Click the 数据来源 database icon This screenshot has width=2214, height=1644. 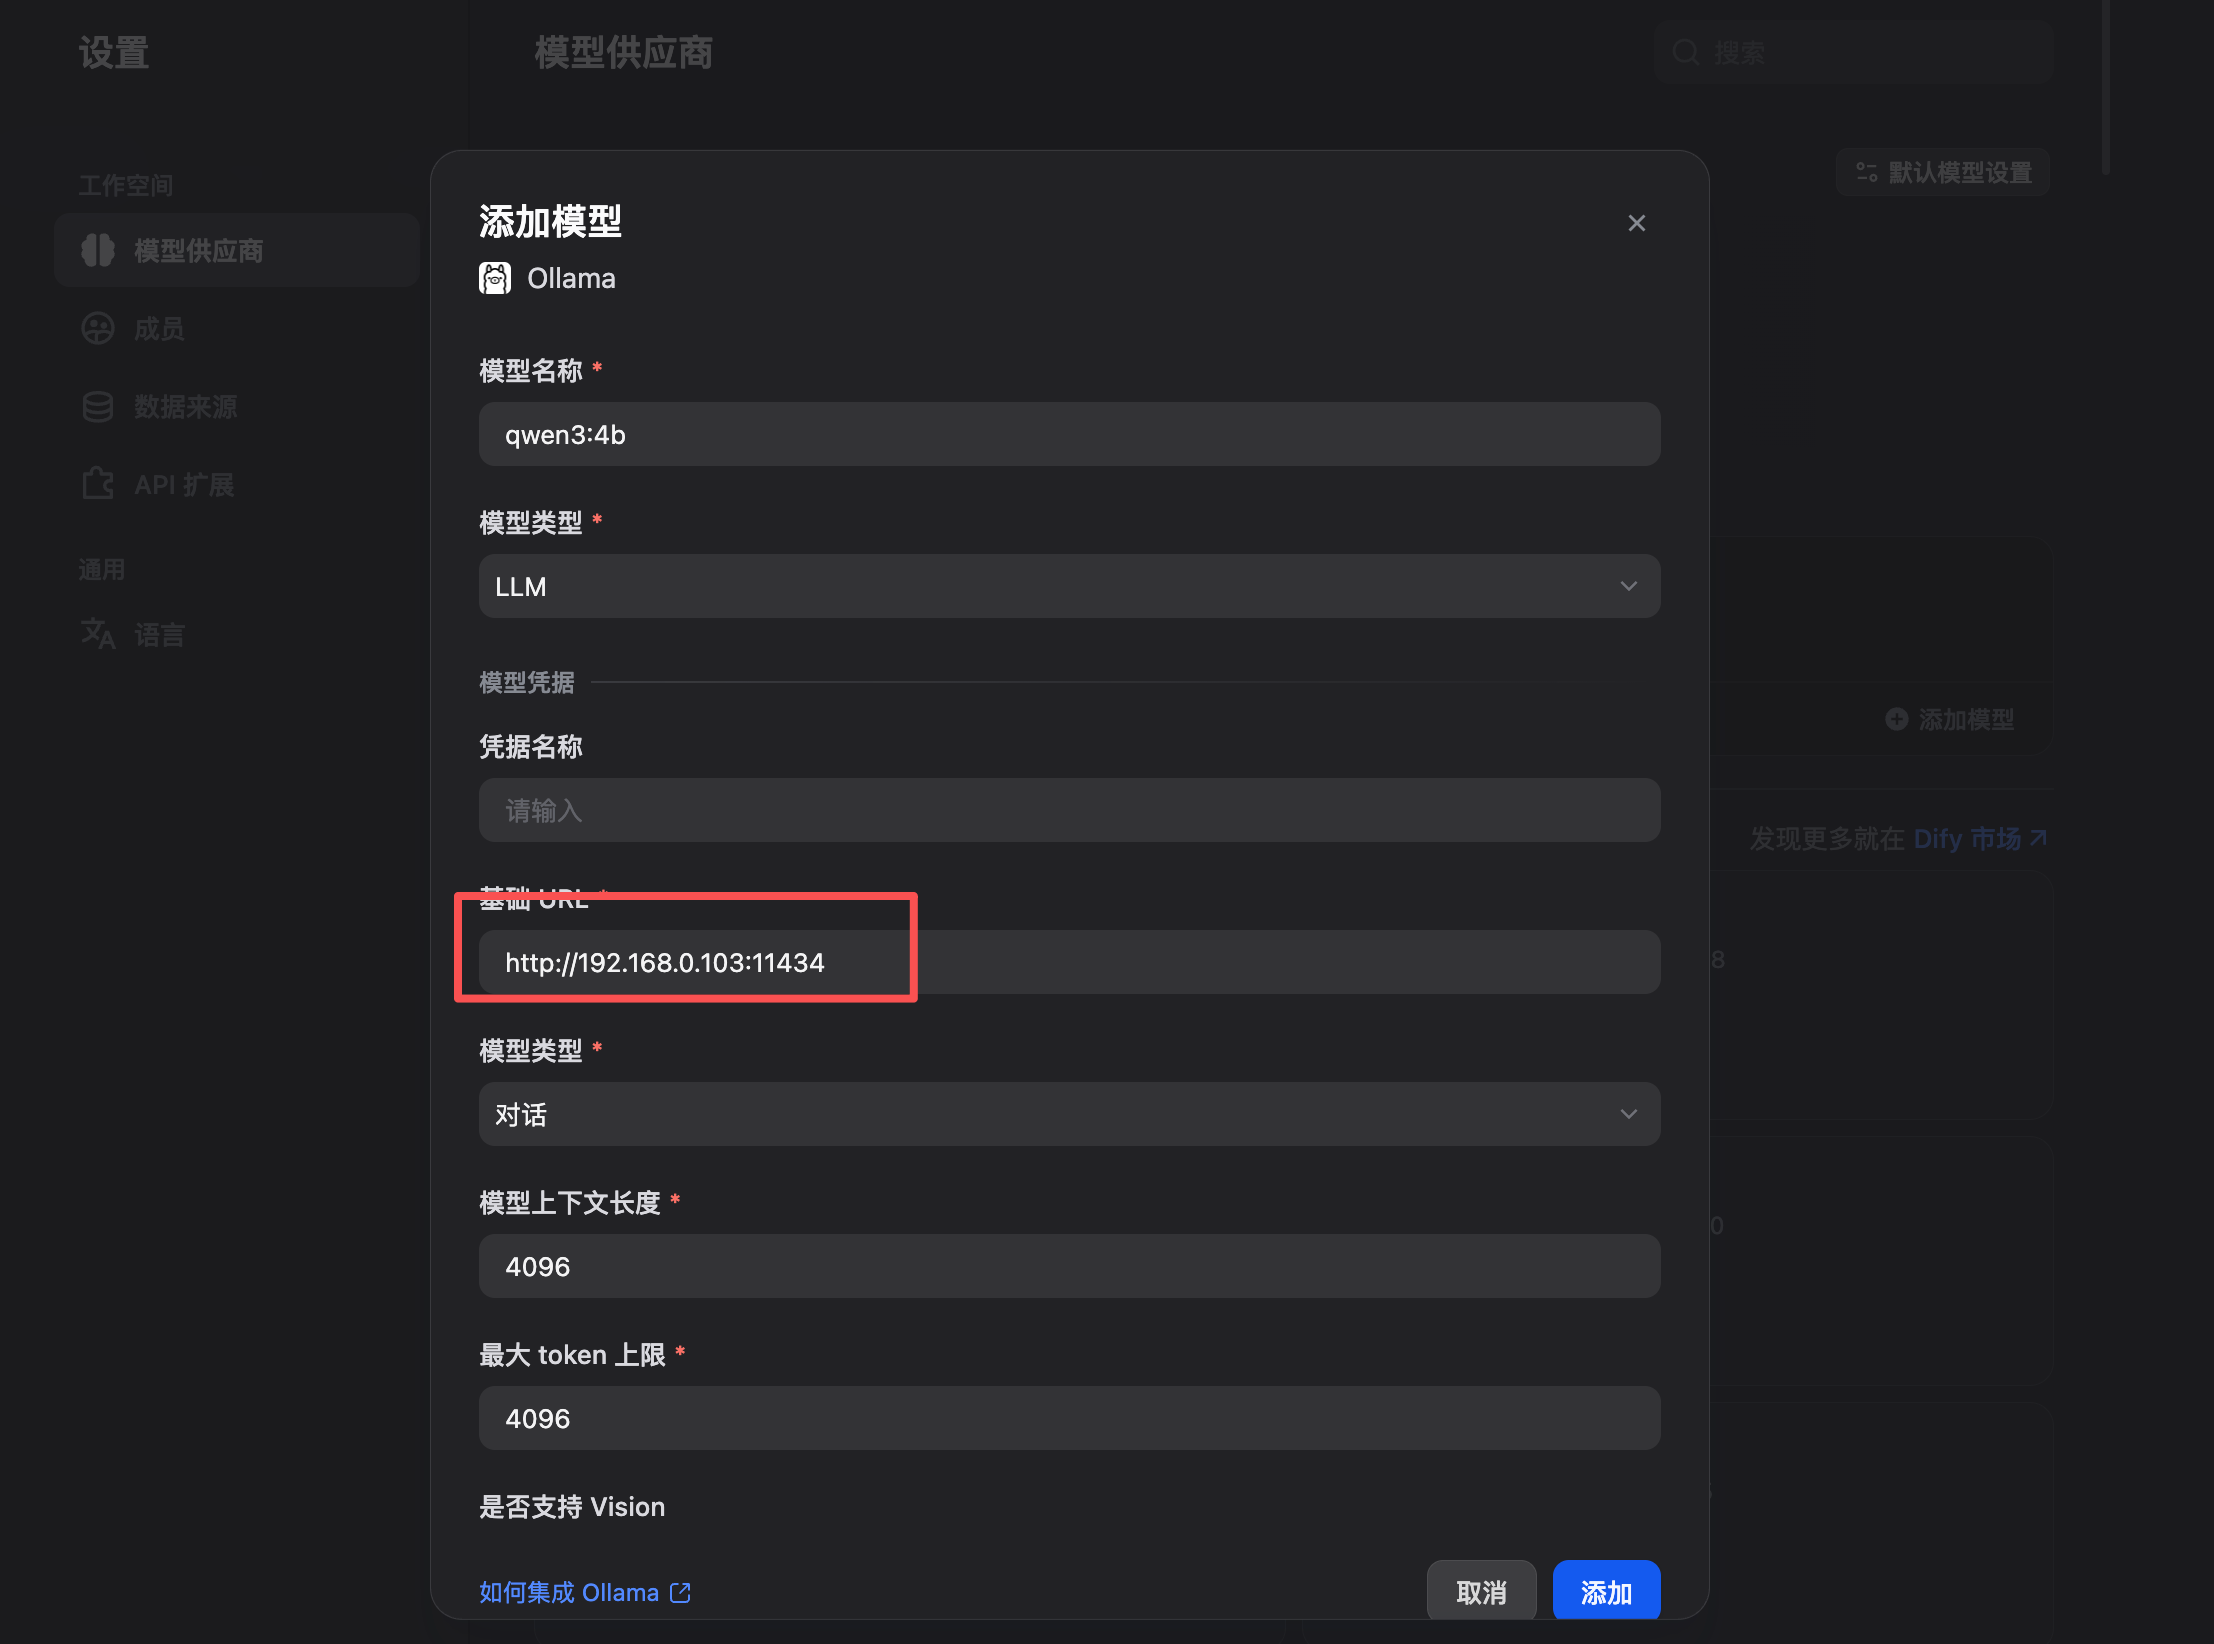click(98, 406)
